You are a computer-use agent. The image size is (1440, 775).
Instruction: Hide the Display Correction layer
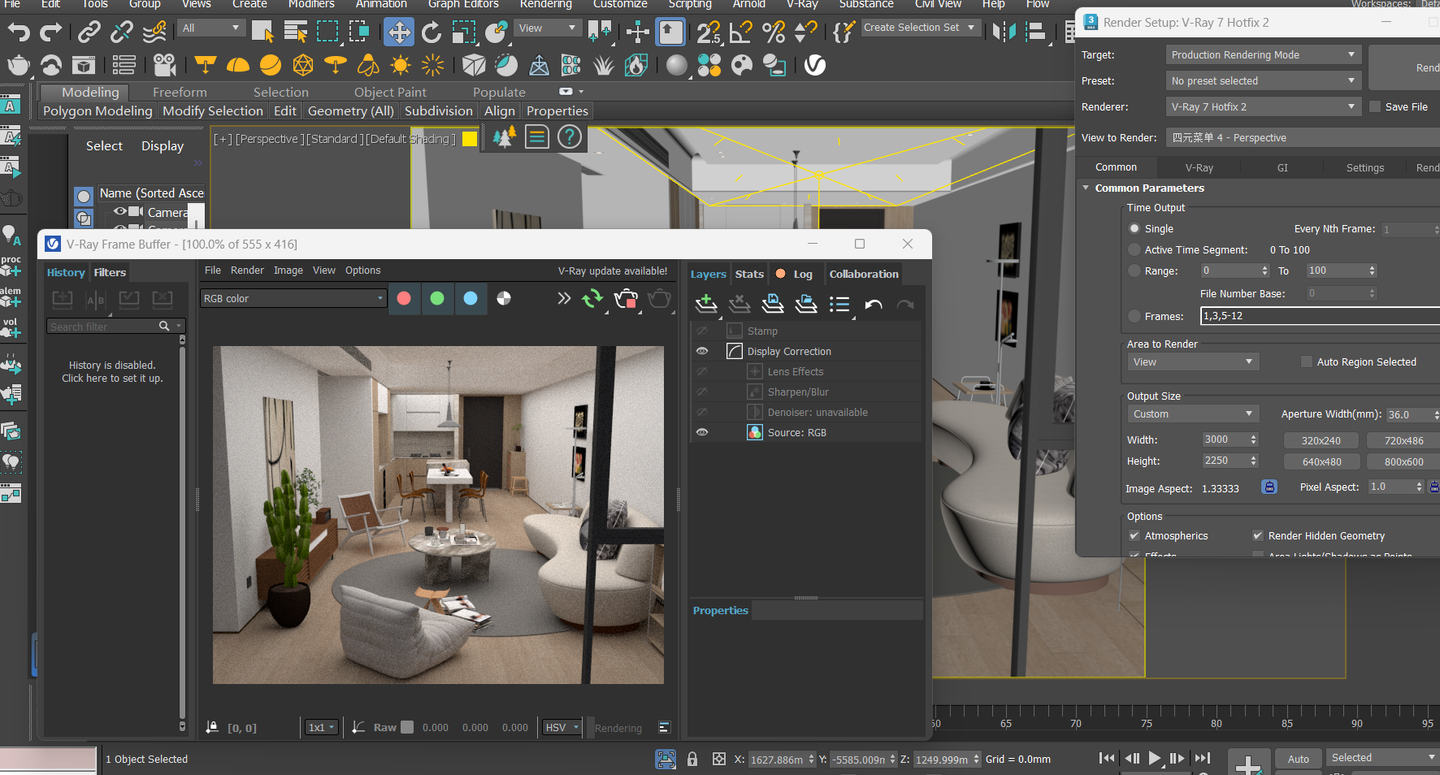tap(702, 351)
